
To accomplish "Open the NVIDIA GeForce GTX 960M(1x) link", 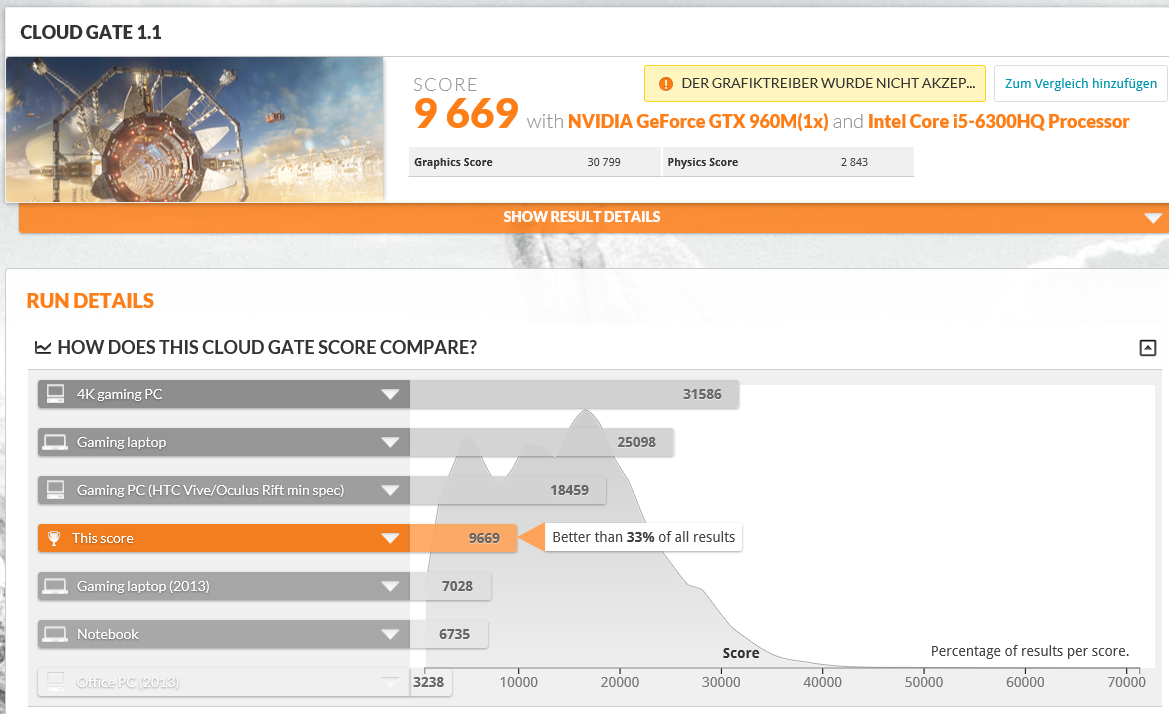I will coord(698,121).
